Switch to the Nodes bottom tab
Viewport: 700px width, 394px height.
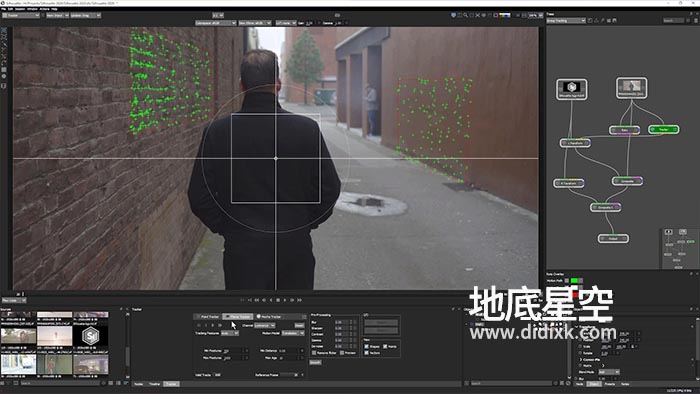click(x=139, y=384)
